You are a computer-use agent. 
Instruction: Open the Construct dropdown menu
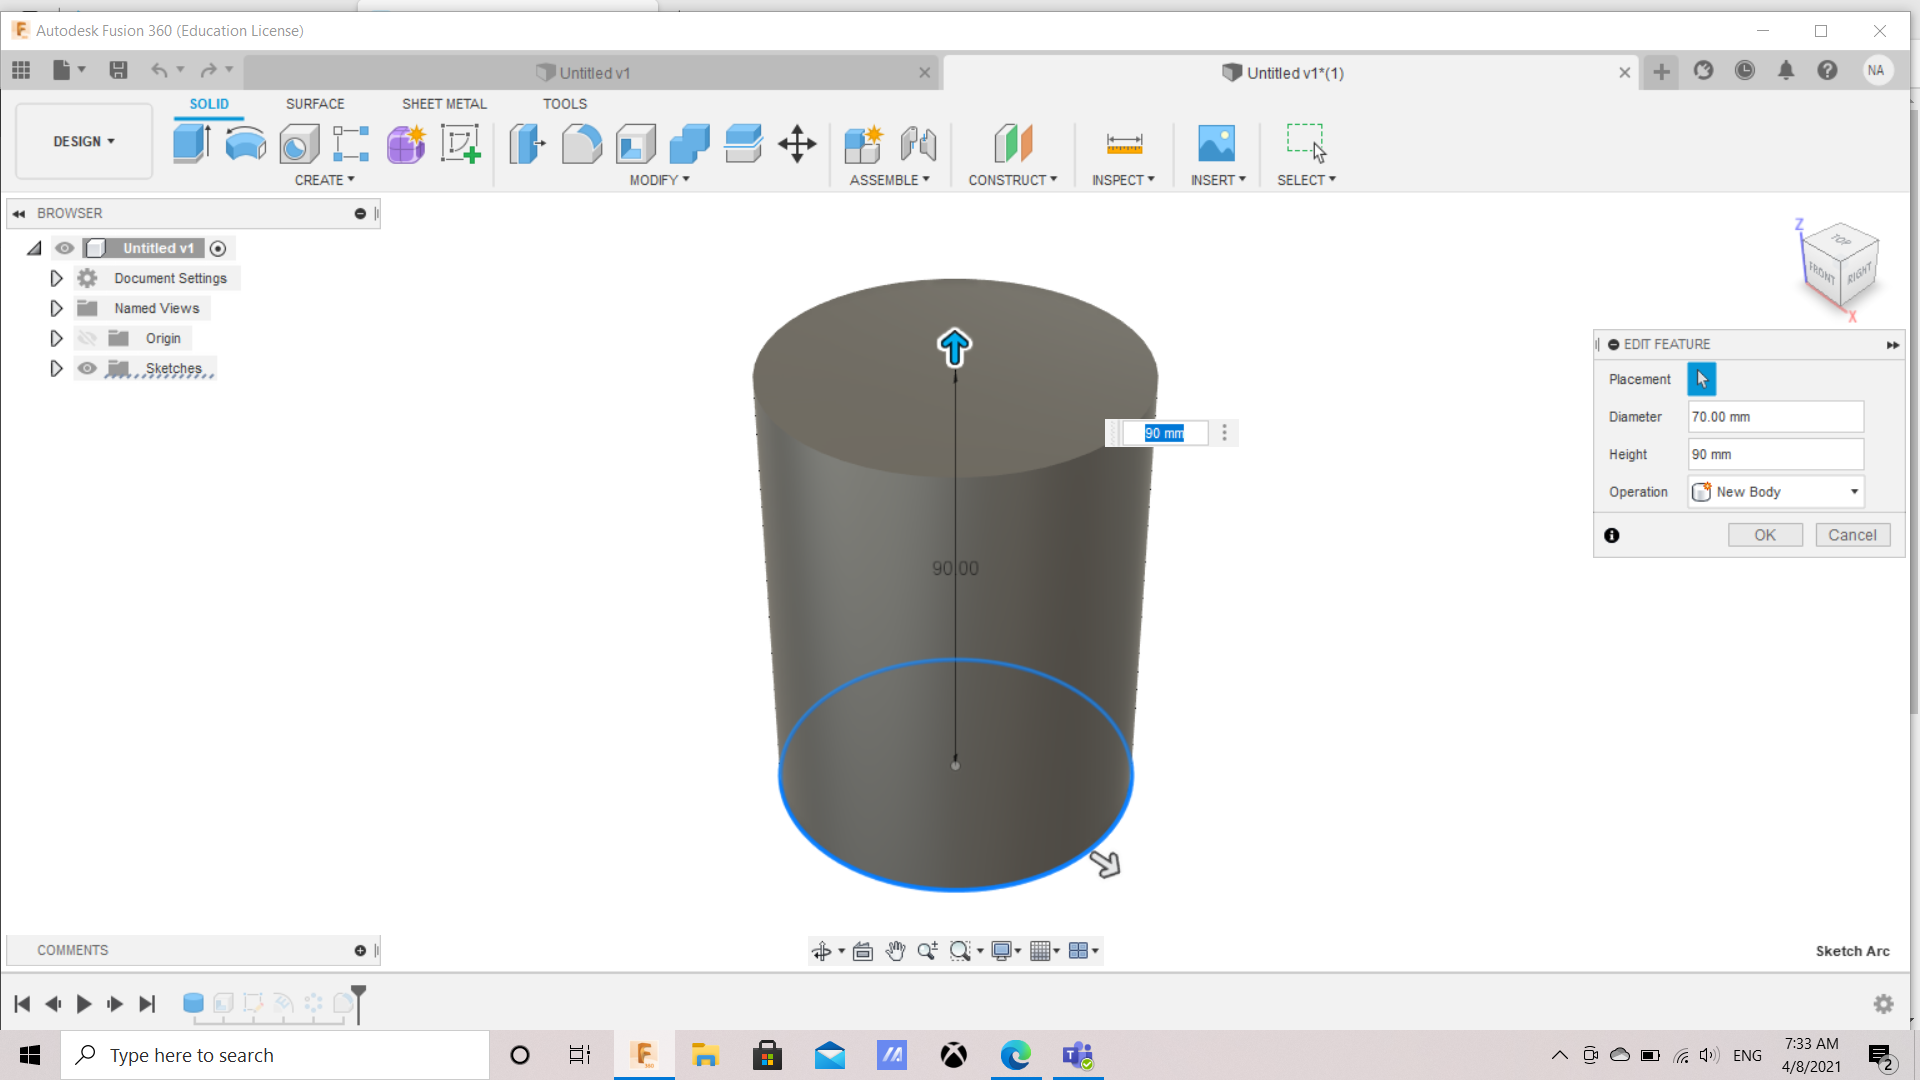click(1012, 180)
